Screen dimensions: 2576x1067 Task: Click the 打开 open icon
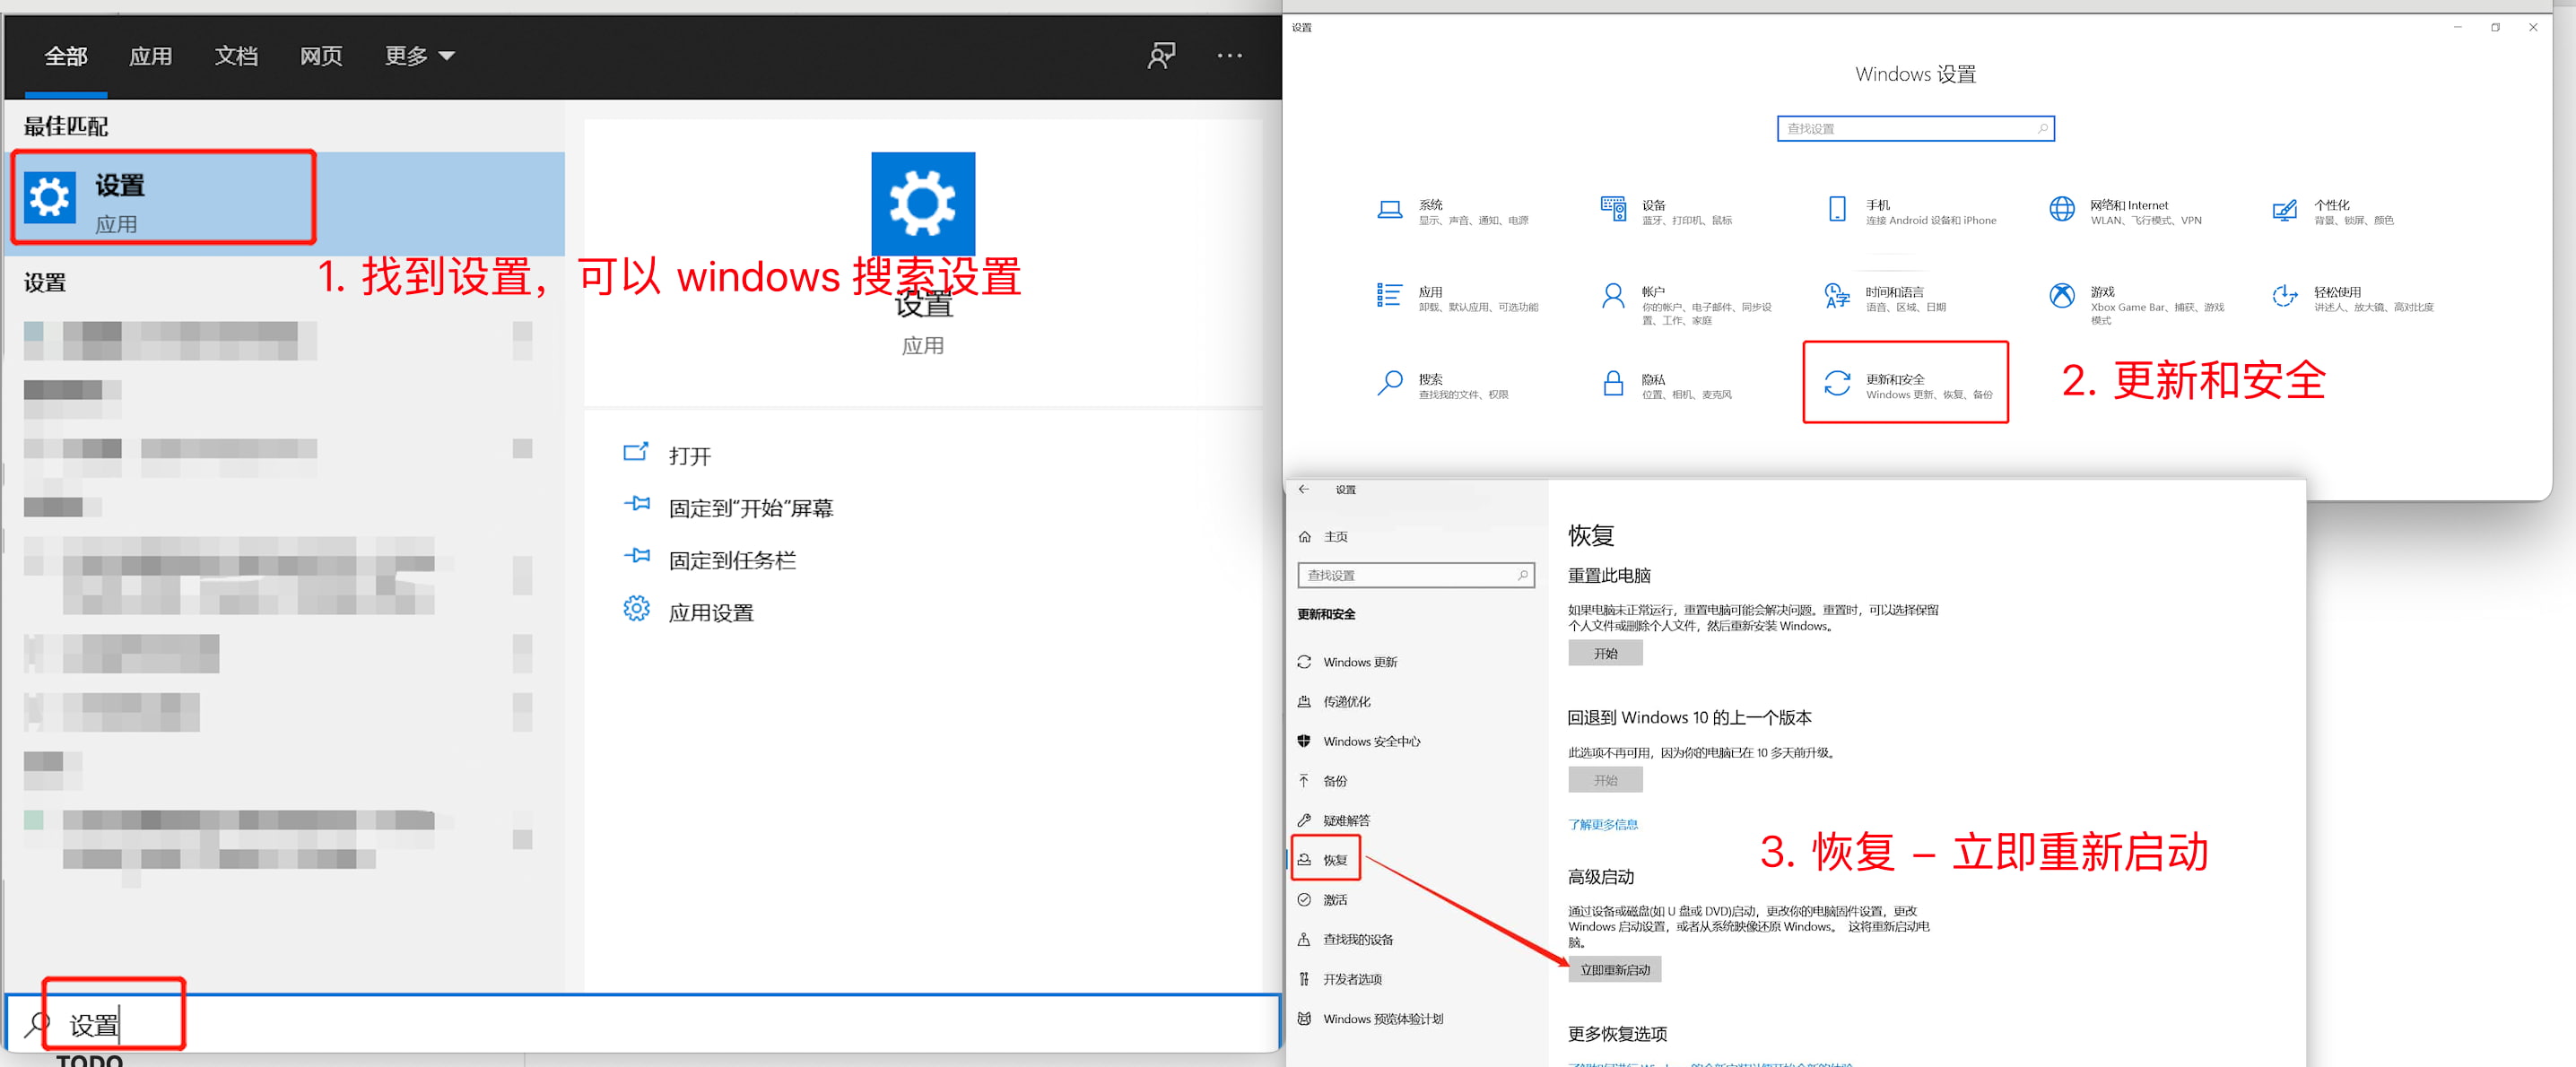(636, 453)
